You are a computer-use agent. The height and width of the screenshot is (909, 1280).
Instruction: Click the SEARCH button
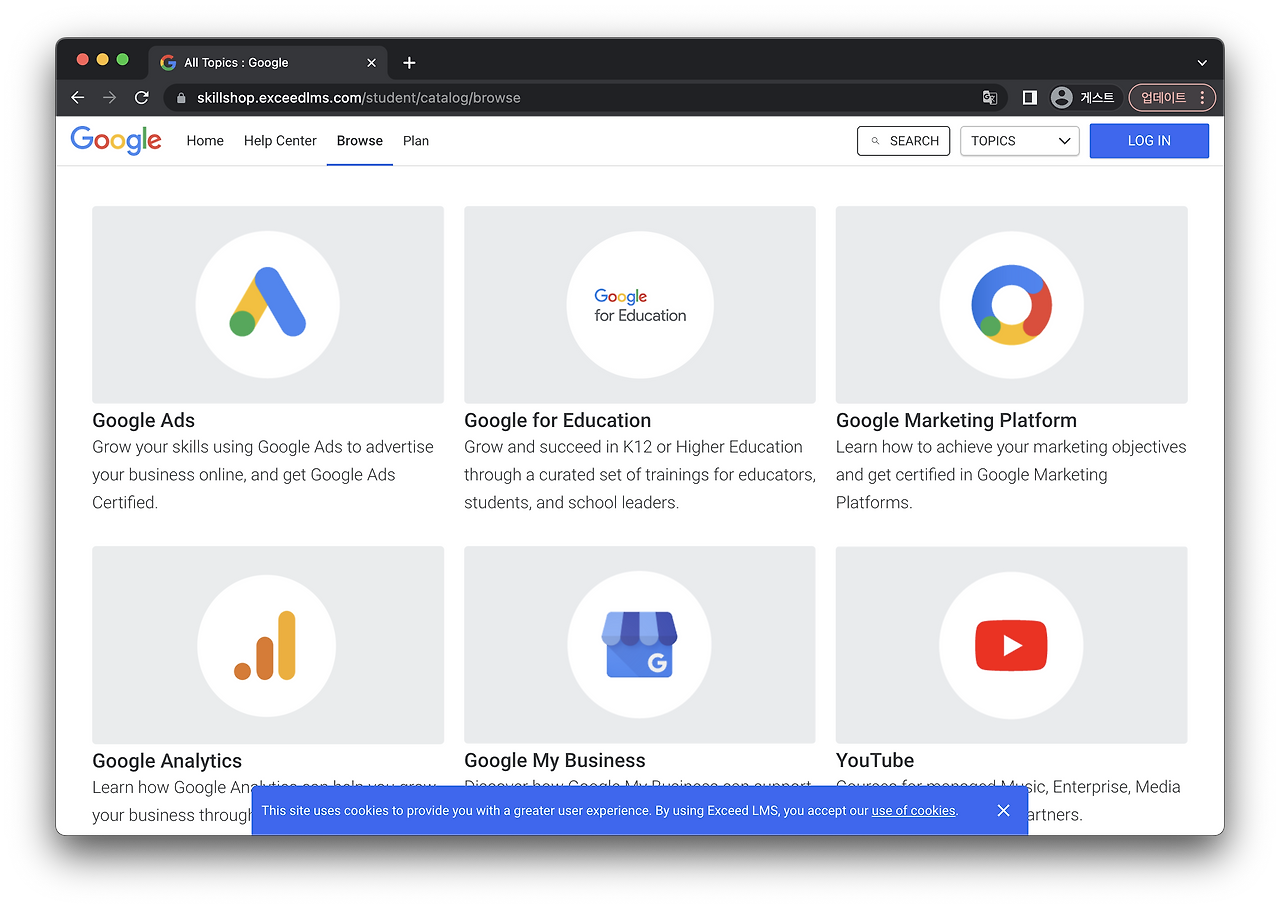[x=903, y=141]
